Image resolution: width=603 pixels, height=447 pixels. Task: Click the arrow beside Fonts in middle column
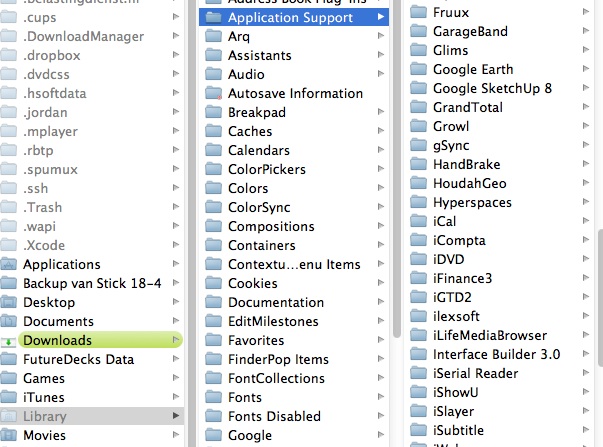click(x=381, y=397)
